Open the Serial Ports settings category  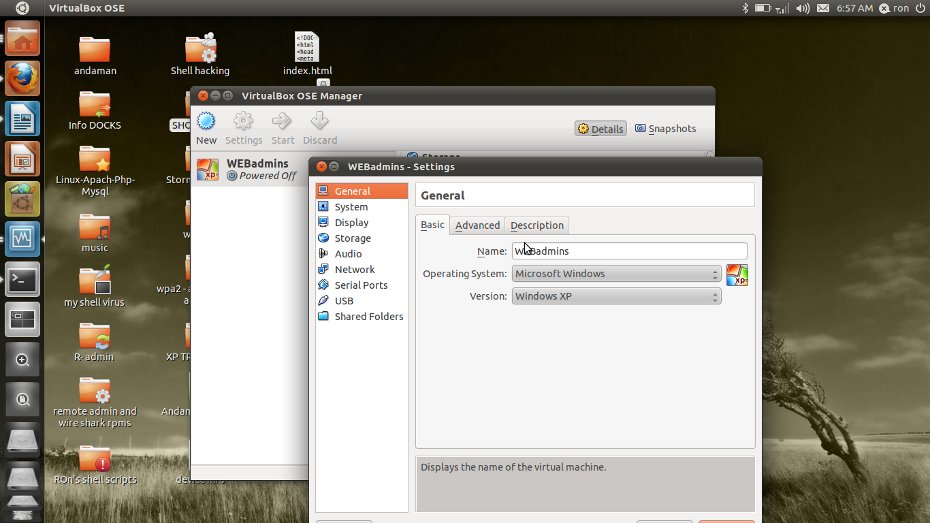[x=362, y=285]
